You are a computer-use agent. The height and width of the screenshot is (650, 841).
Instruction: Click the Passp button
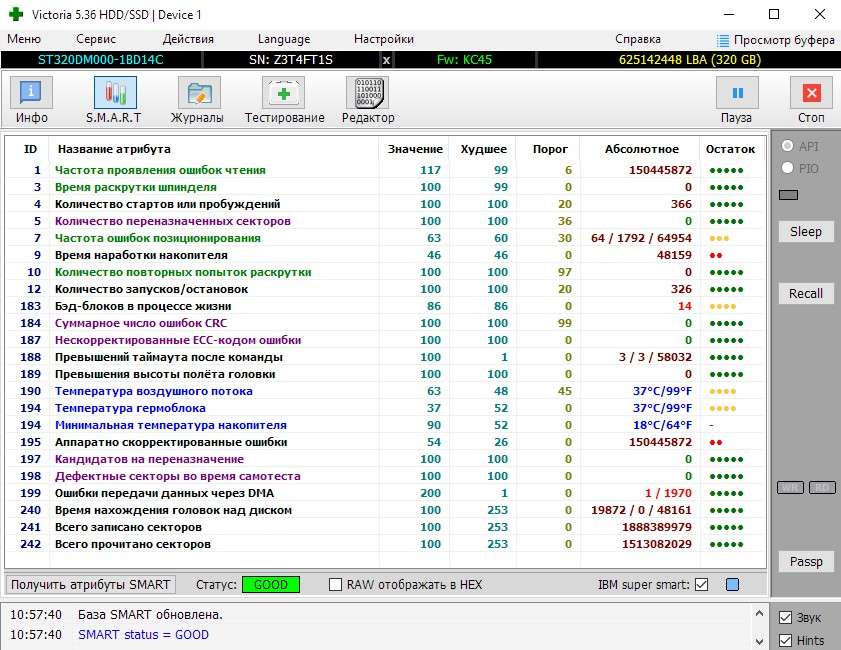point(806,562)
